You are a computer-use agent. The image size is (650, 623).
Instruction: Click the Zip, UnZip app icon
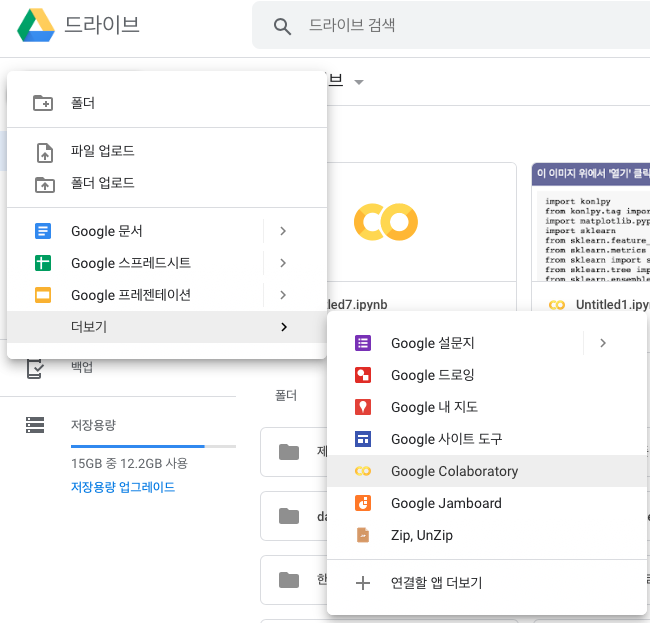click(363, 535)
